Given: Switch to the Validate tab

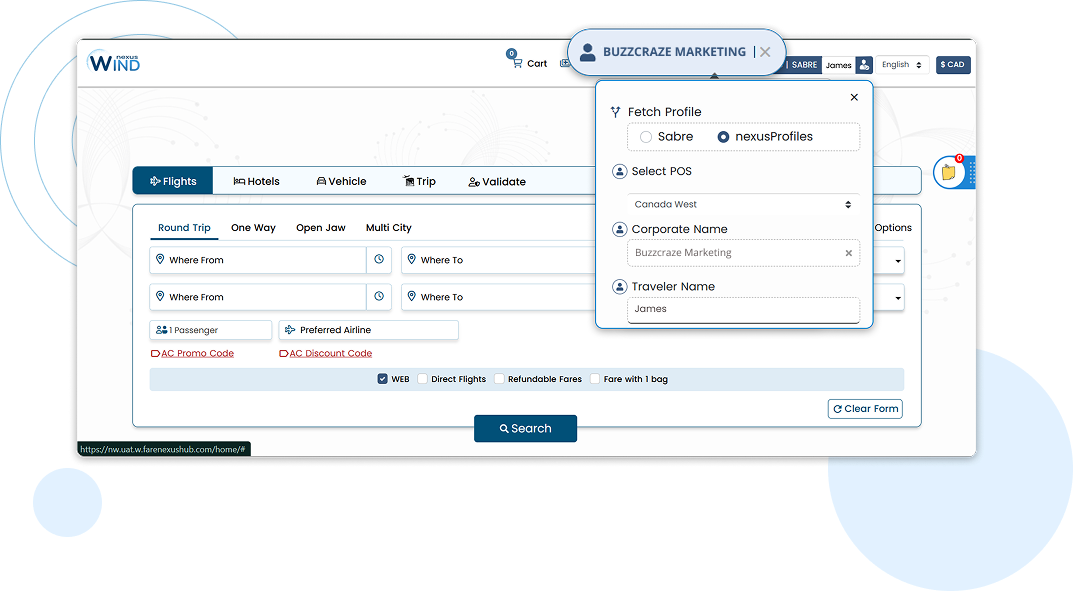Looking at the screenshot, I should point(497,182).
